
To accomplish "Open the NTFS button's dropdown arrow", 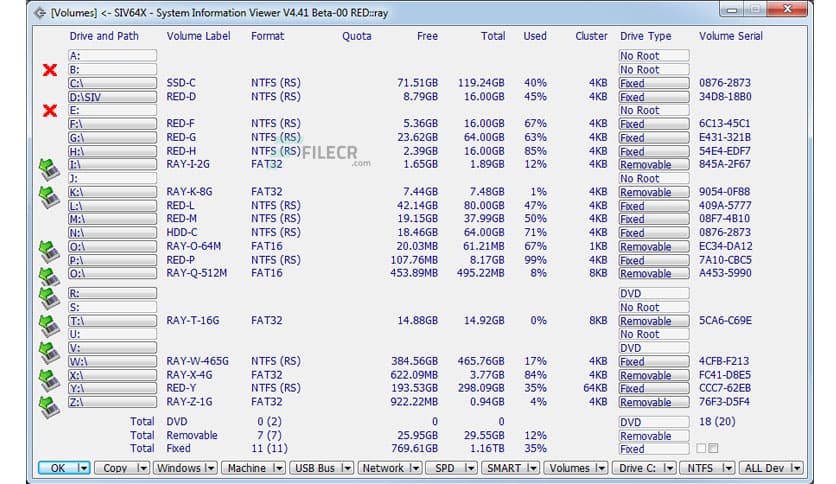I will point(728,468).
